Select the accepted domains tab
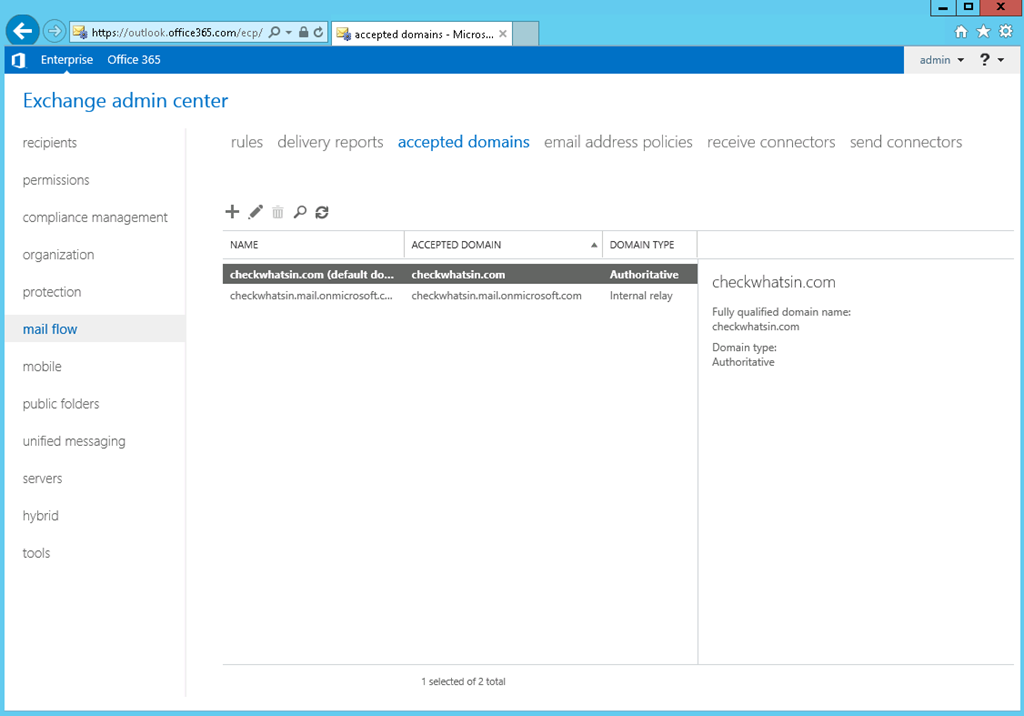The width and height of the screenshot is (1024, 716). click(x=464, y=142)
